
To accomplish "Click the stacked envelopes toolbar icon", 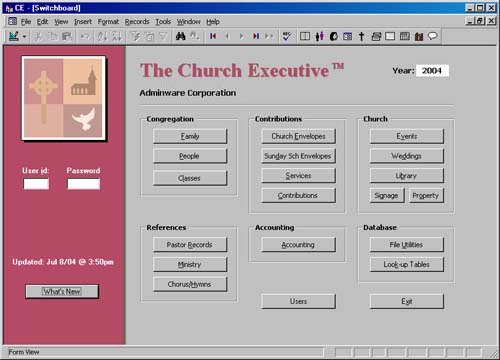I will [x=376, y=36].
